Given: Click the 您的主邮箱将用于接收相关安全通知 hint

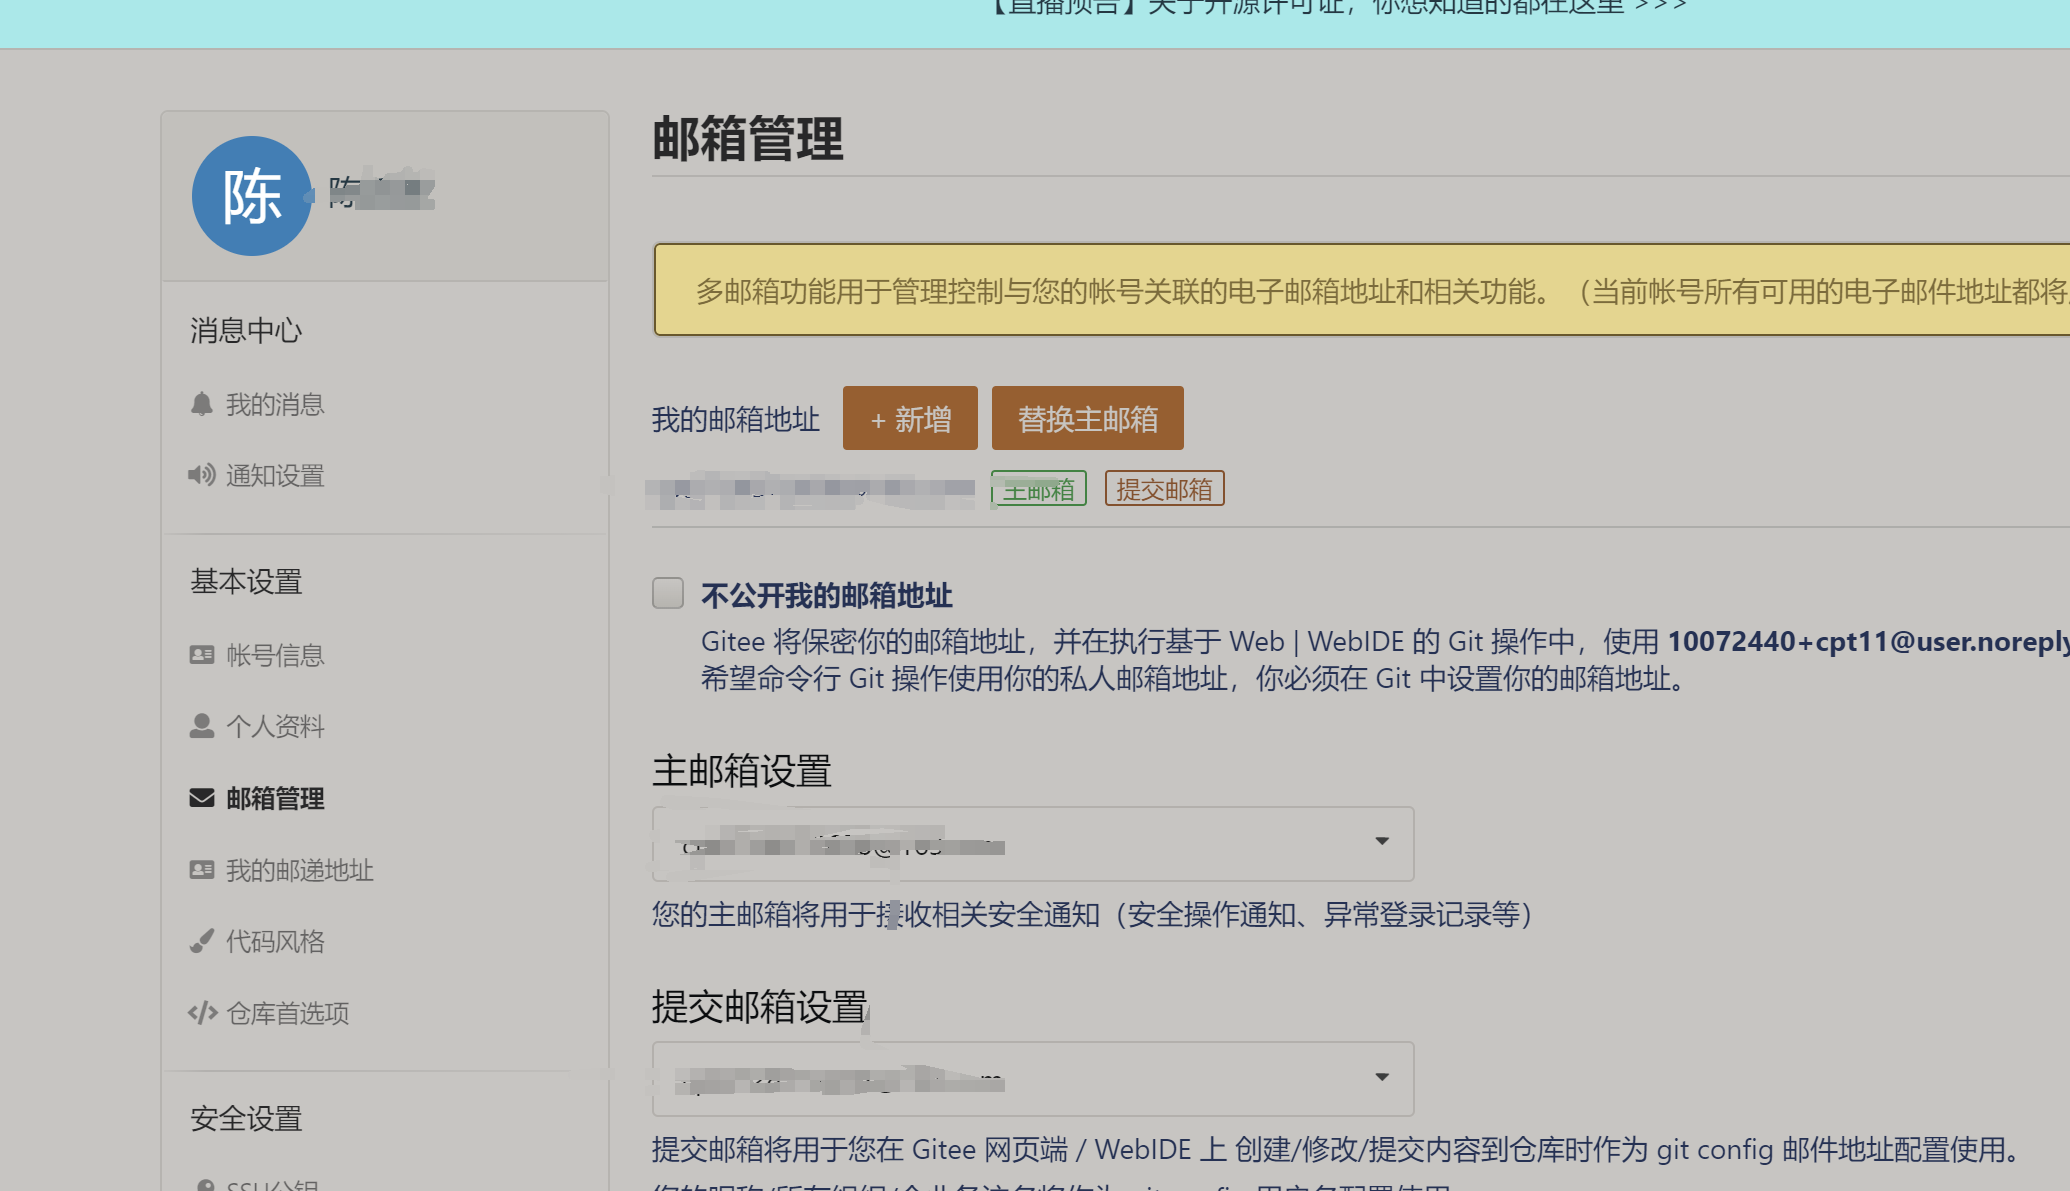Looking at the screenshot, I should 1092,914.
